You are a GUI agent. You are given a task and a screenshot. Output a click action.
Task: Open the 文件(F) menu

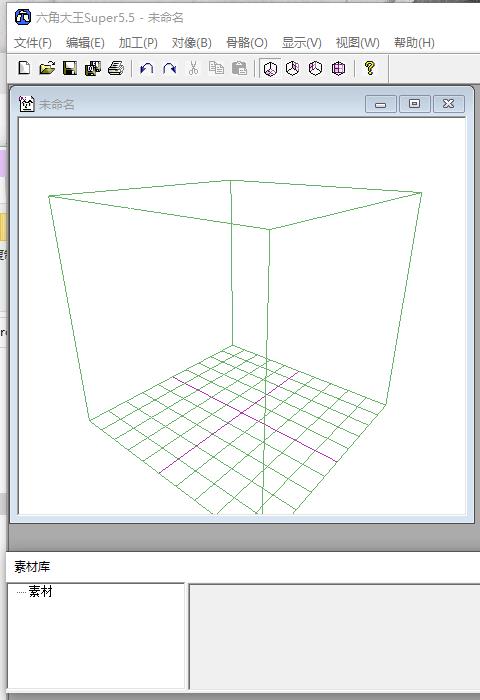pyautogui.click(x=33, y=43)
